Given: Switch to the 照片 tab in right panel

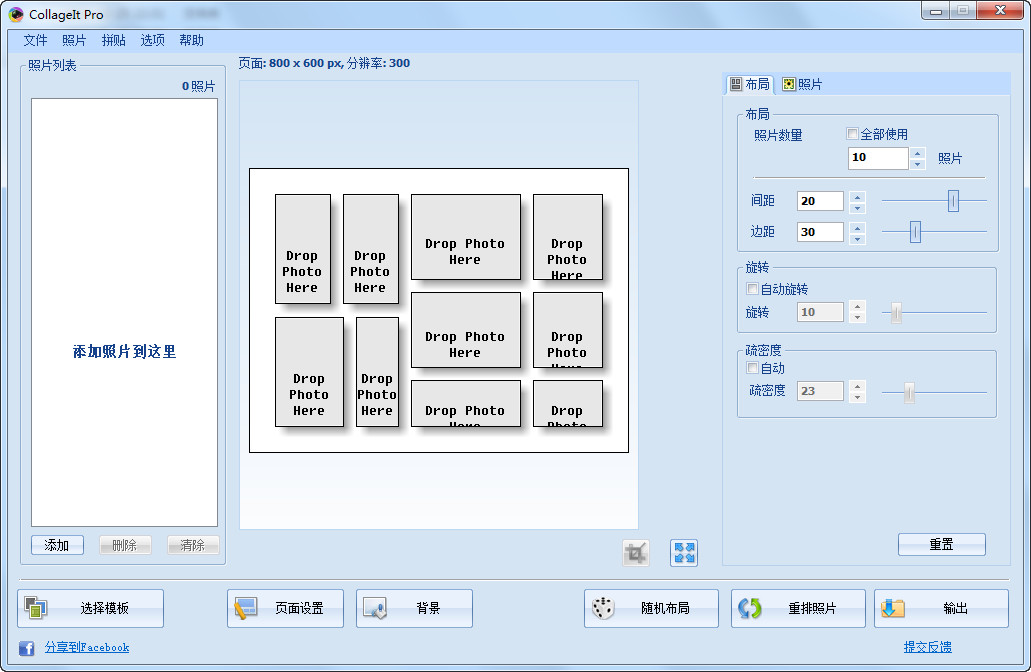Looking at the screenshot, I should 802,84.
